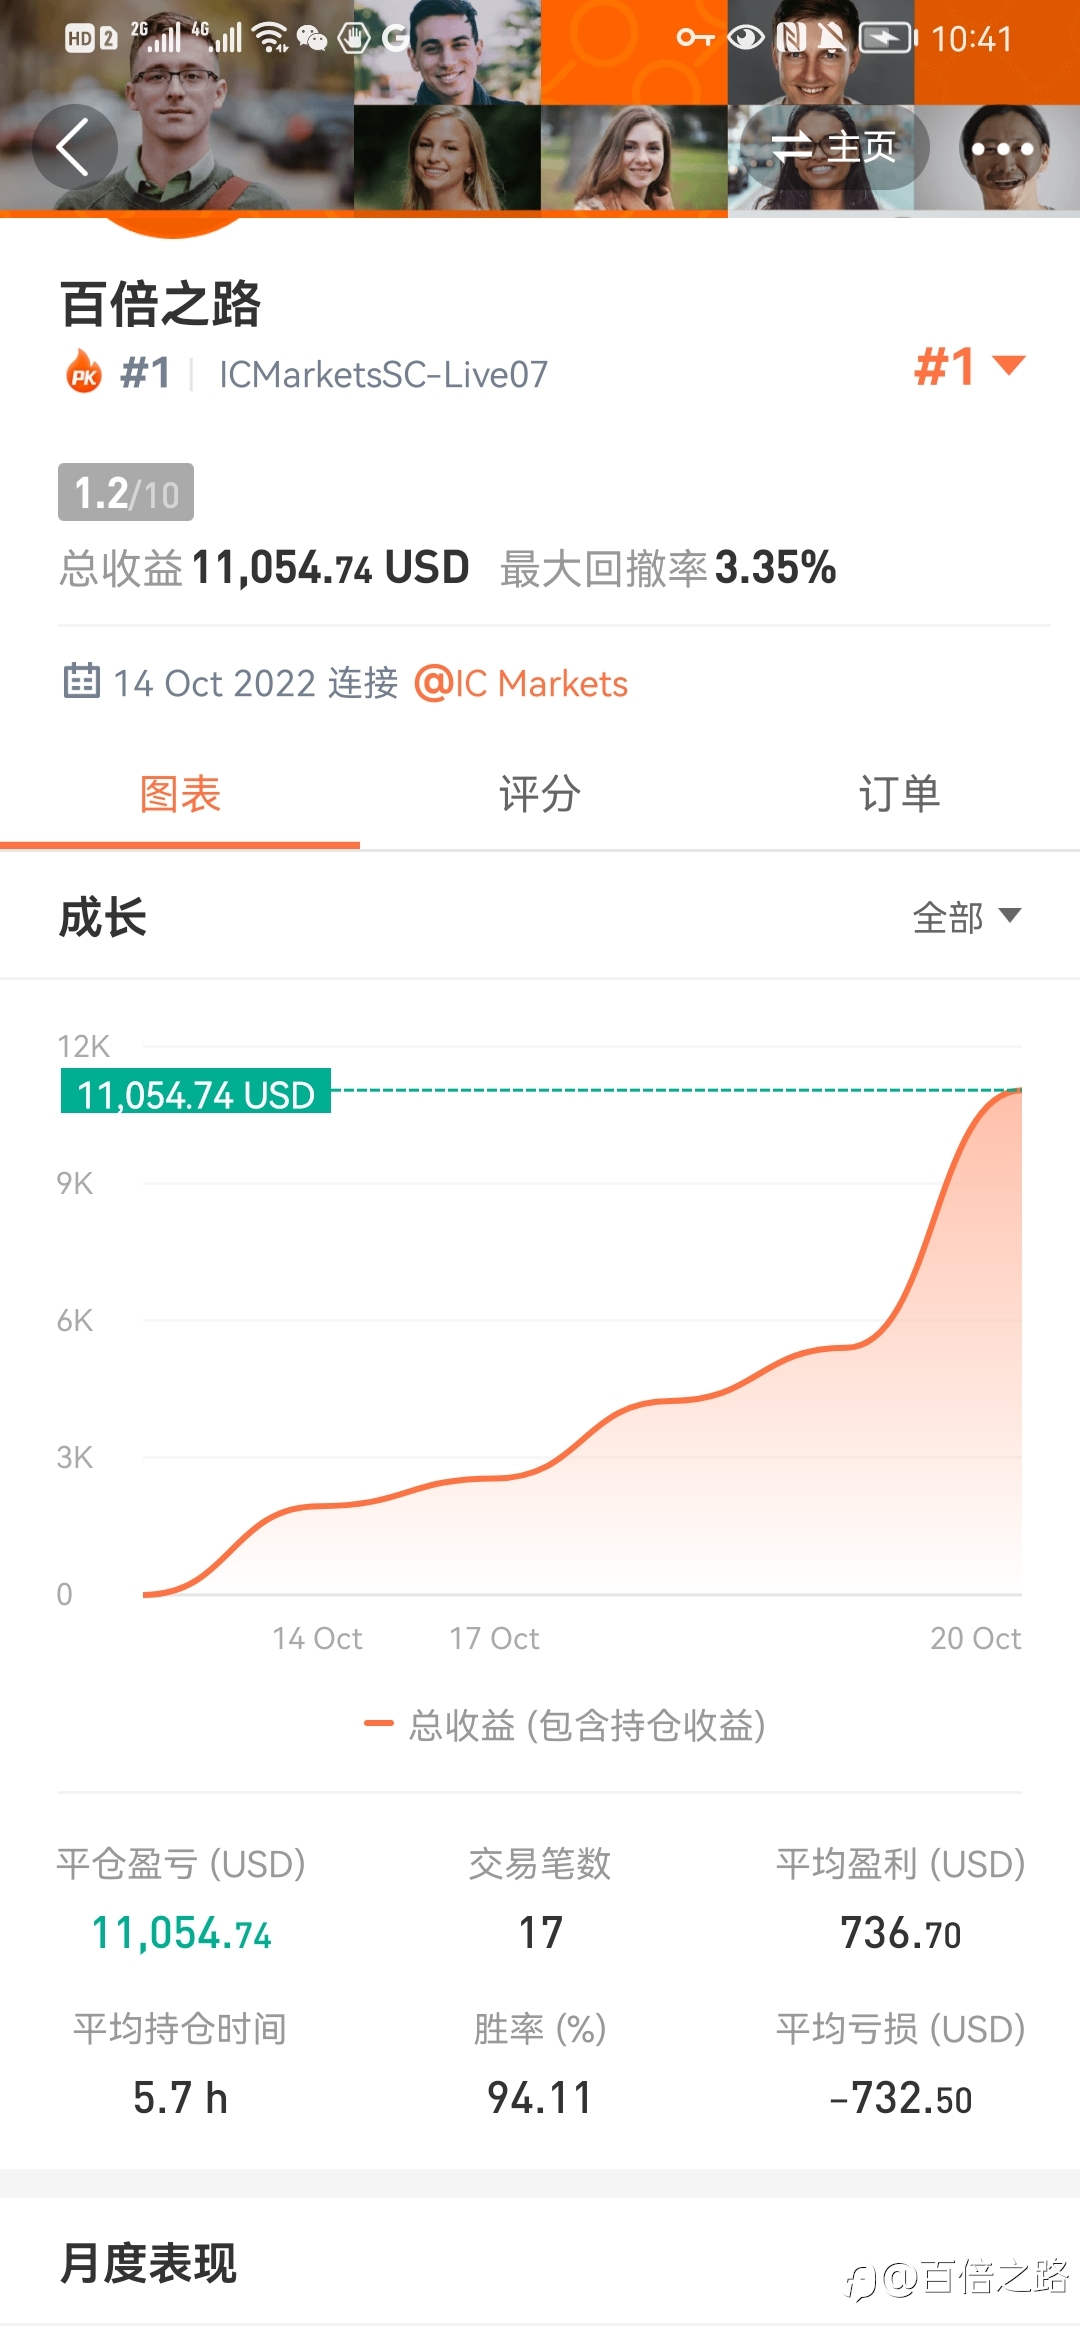Tap the WeChat status bar icon

(313, 38)
